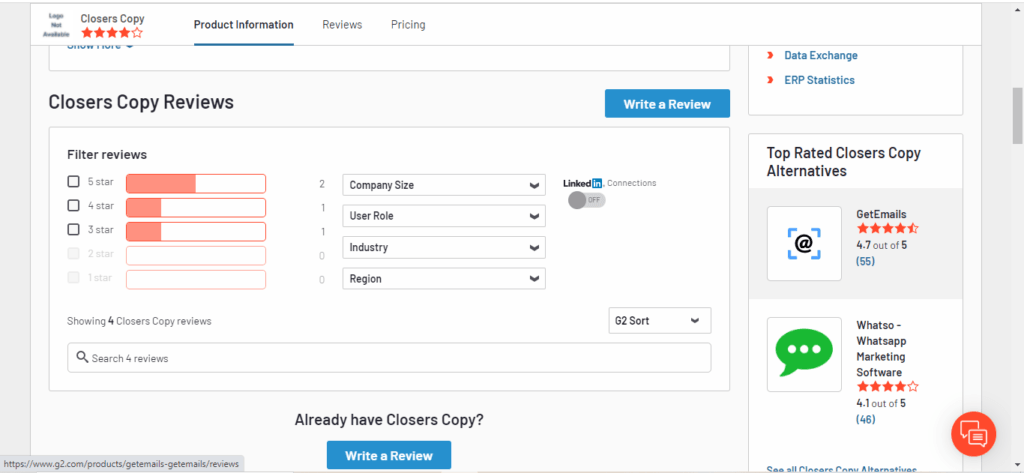This screenshot has height=473, width=1024.
Task: Click the search magnifier icon in reviews field
Action: click(x=82, y=357)
